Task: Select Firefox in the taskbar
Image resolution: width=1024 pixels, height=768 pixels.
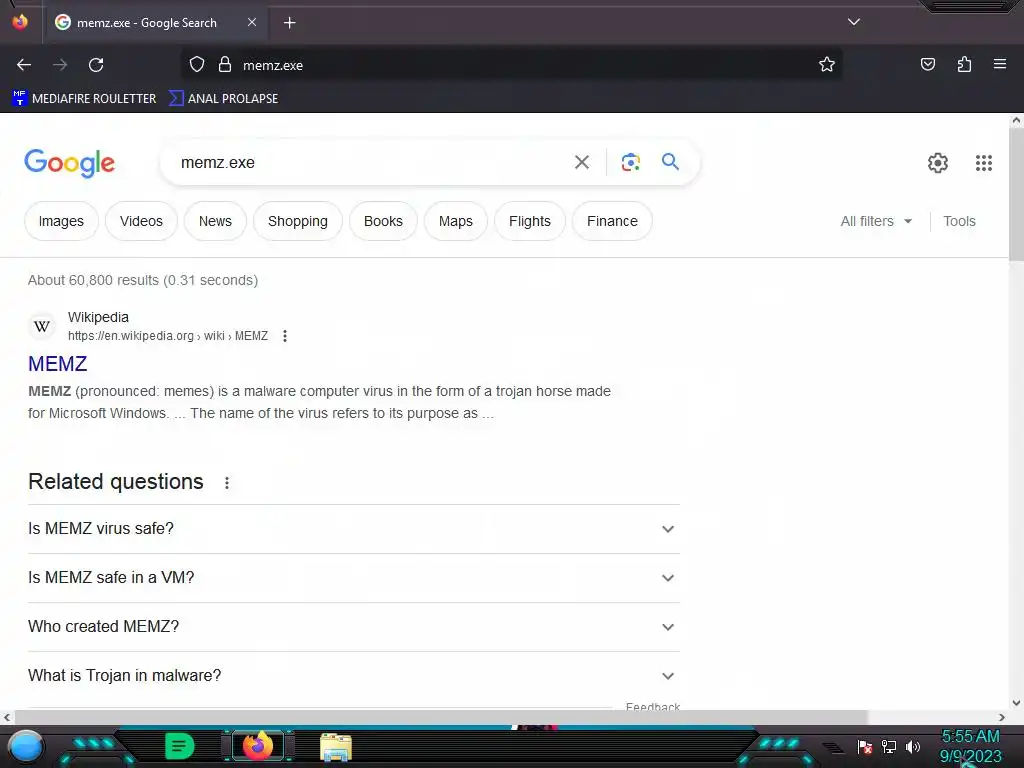Action: coord(258,746)
